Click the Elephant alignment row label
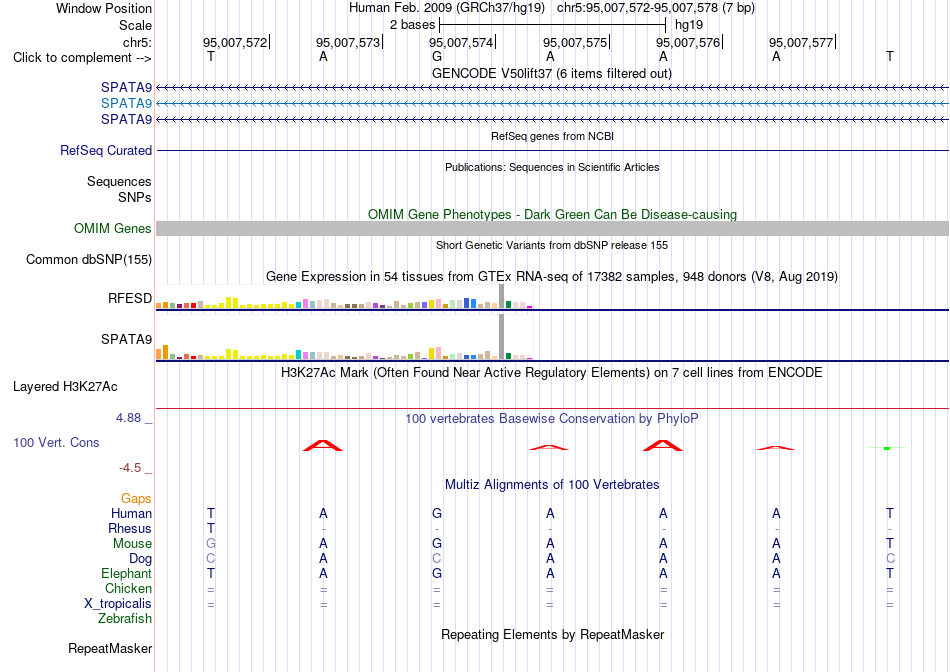The image size is (950, 672). click(127, 573)
